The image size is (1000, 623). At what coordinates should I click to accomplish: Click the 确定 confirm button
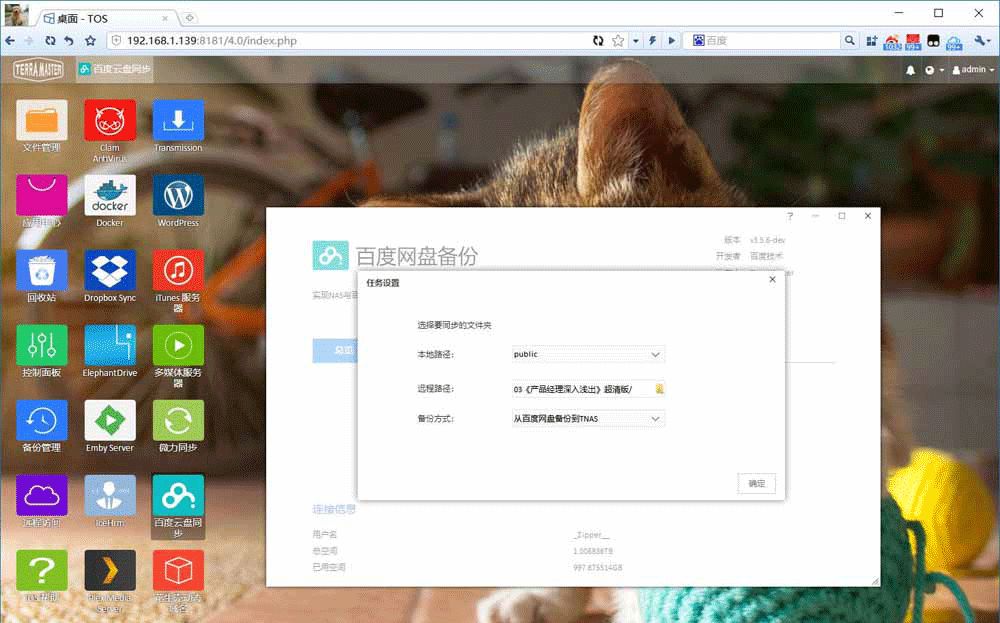(757, 483)
